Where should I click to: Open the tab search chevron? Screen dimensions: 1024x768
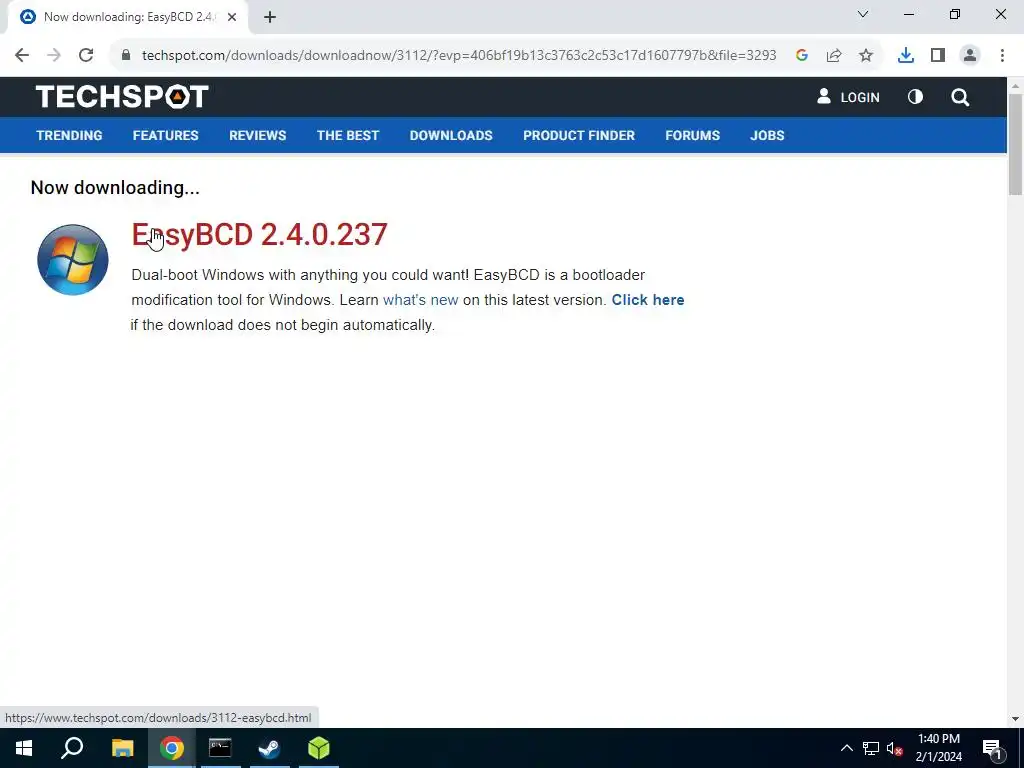click(x=863, y=14)
